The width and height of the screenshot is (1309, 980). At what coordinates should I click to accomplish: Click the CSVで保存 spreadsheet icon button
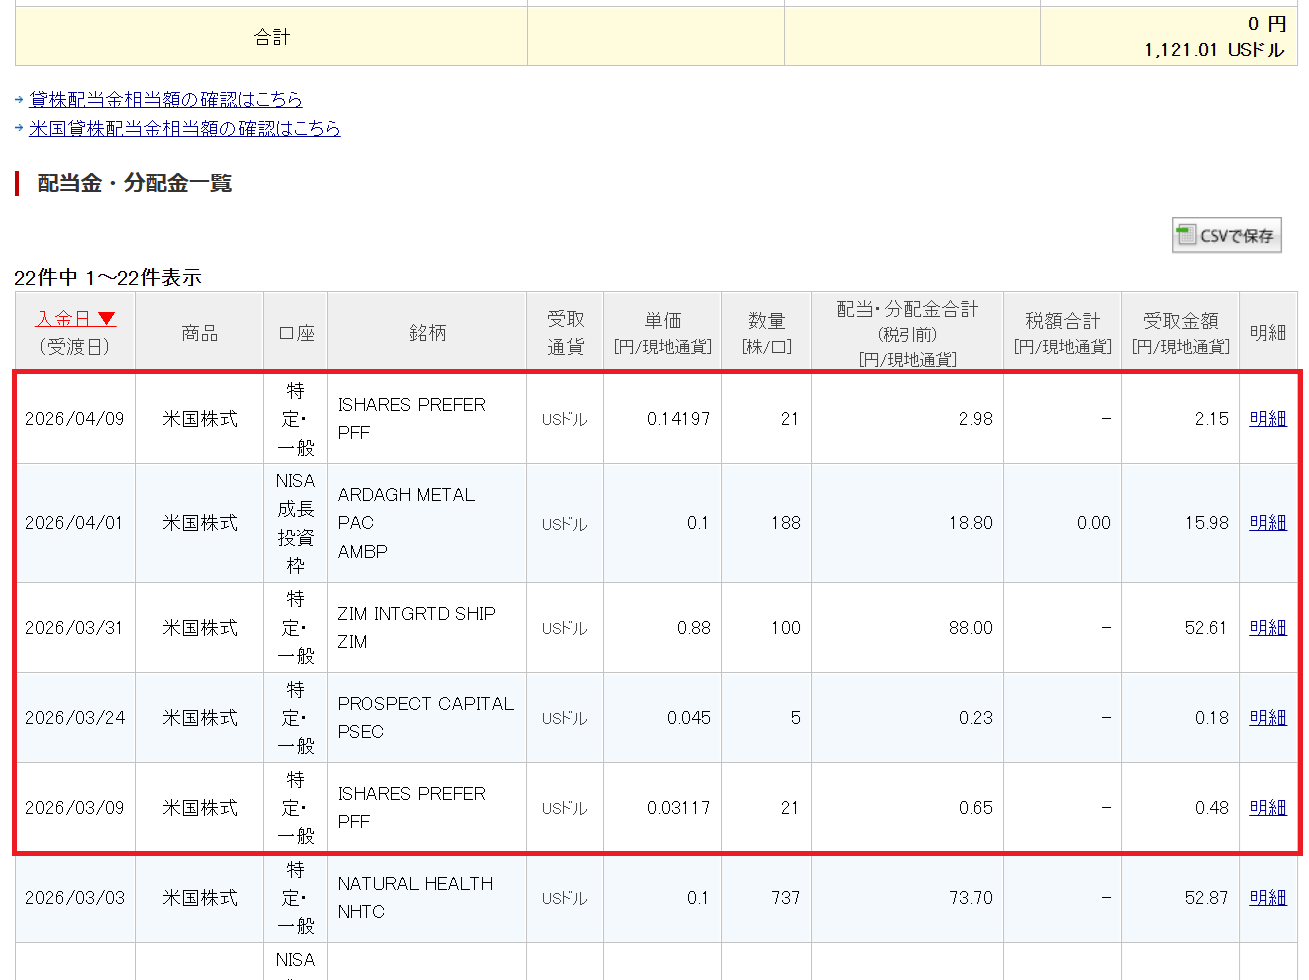[x=1226, y=236]
